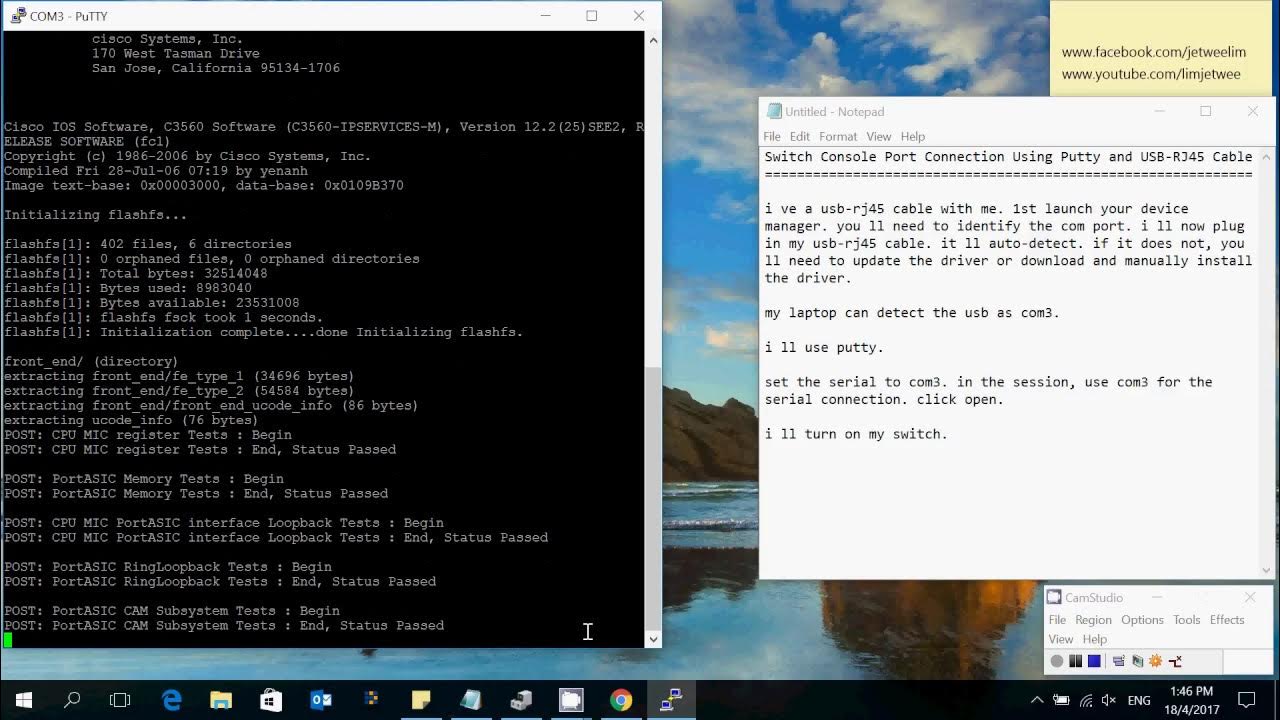1280x720 pixels.
Task: Click PuTTY scrollbar down arrow
Action: tap(653, 639)
